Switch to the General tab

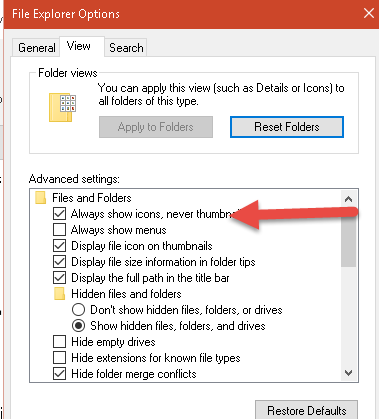click(36, 48)
